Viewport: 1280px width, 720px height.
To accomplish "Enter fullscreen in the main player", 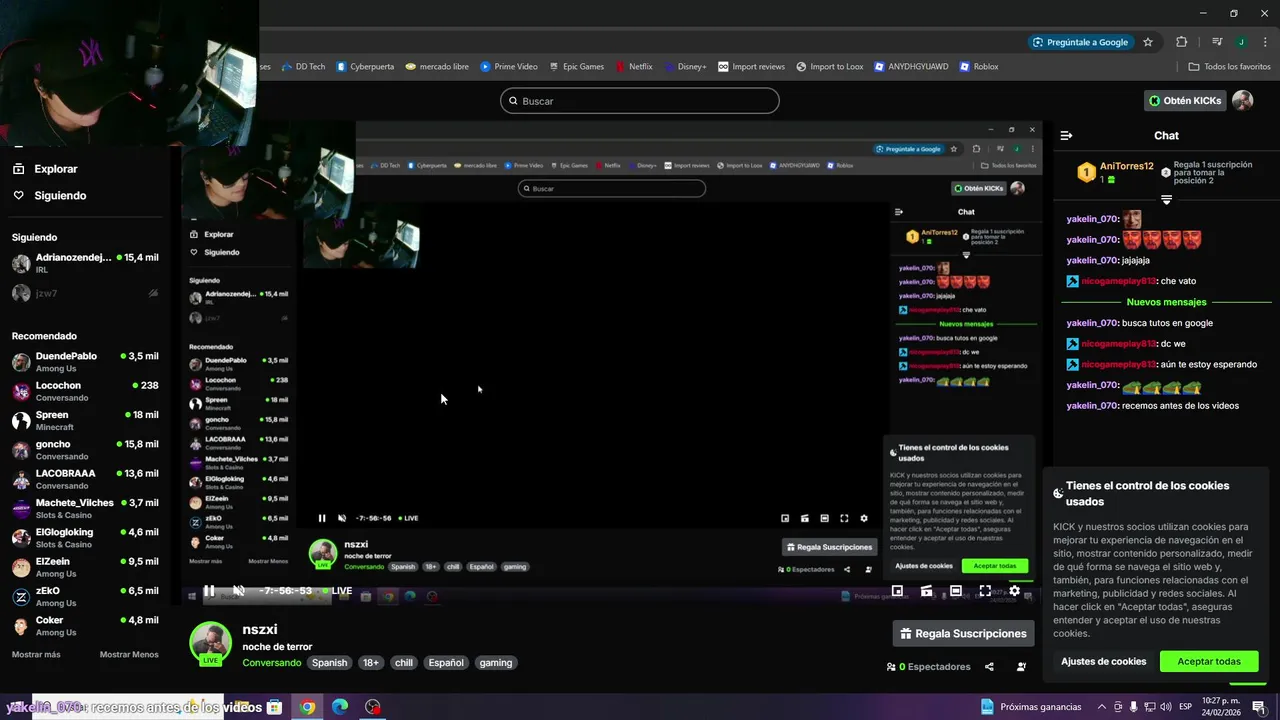I will (985, 591).
